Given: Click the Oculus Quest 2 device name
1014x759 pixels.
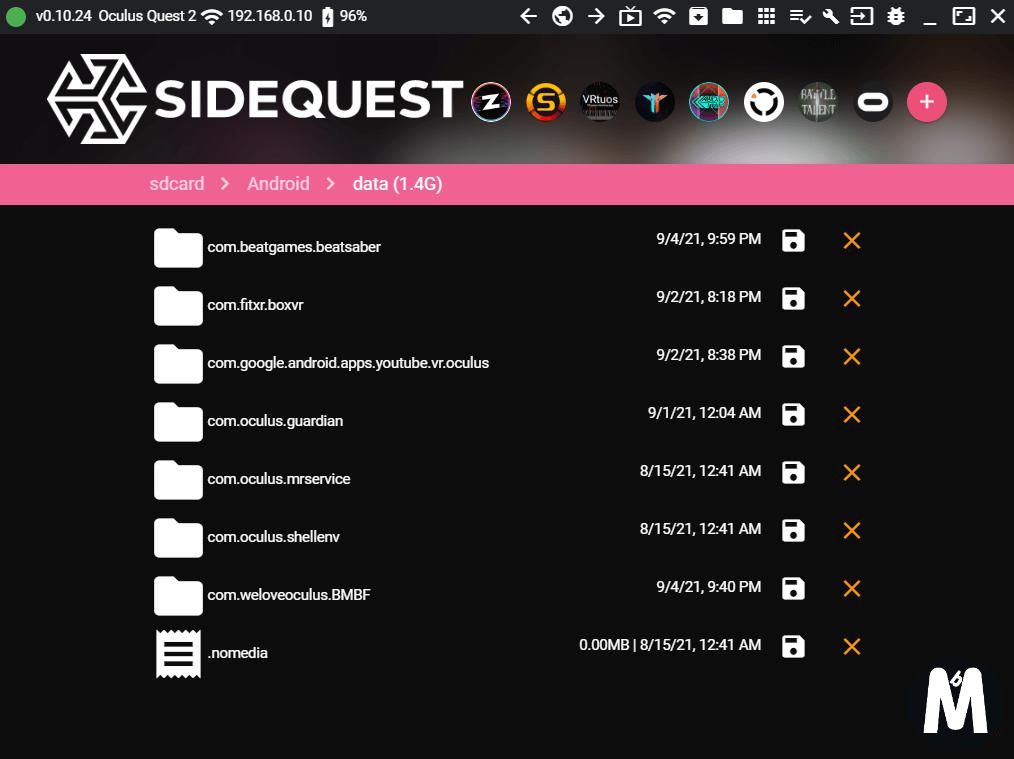Looking at the screenshot, I should [147, 16].
